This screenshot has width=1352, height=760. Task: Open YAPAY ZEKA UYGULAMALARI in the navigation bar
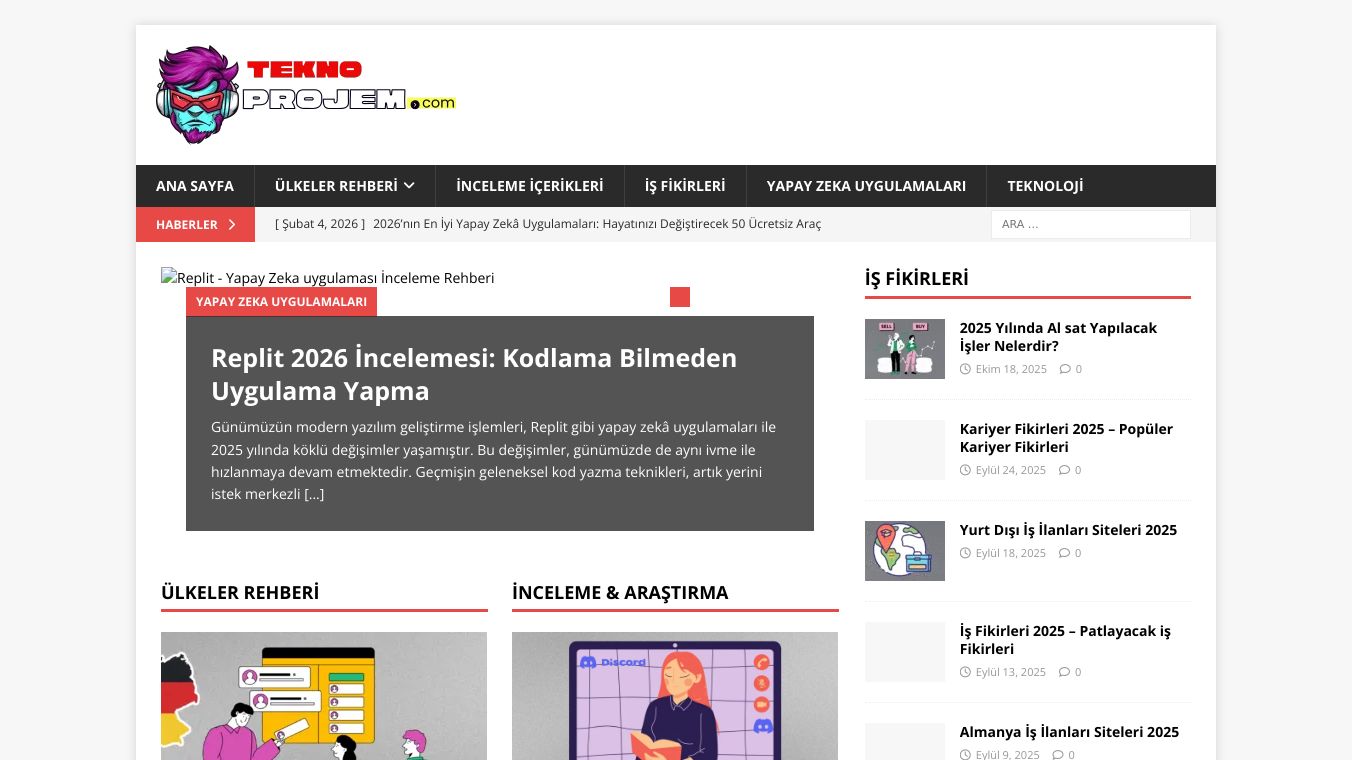pyautogui.click(x=866, y=186)
